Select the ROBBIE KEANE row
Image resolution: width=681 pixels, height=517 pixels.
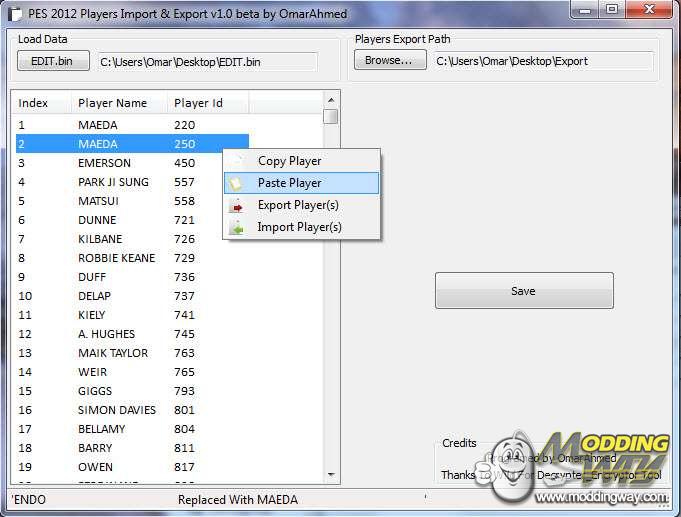[x=117, y=258]
